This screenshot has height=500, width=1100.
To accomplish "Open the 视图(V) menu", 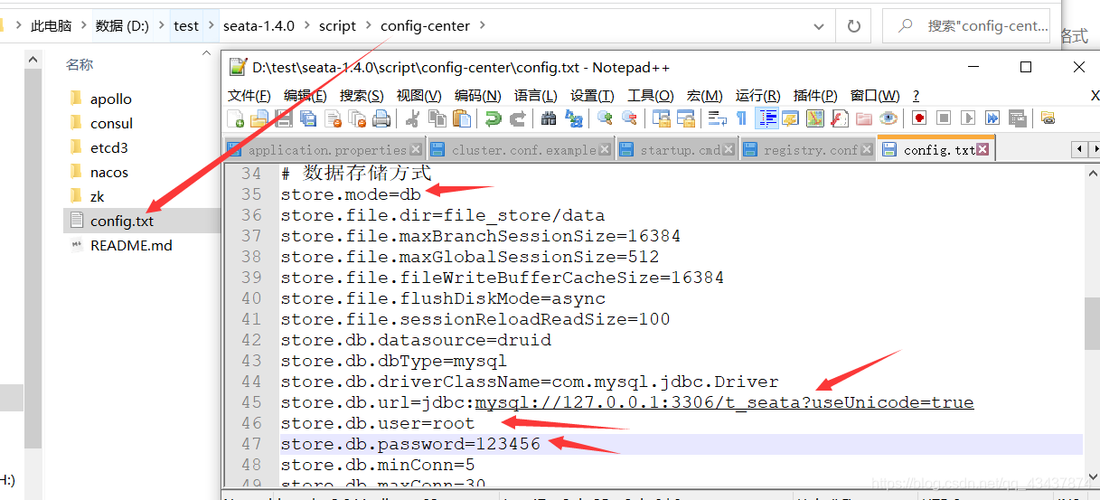I will (x=419, y=95).
